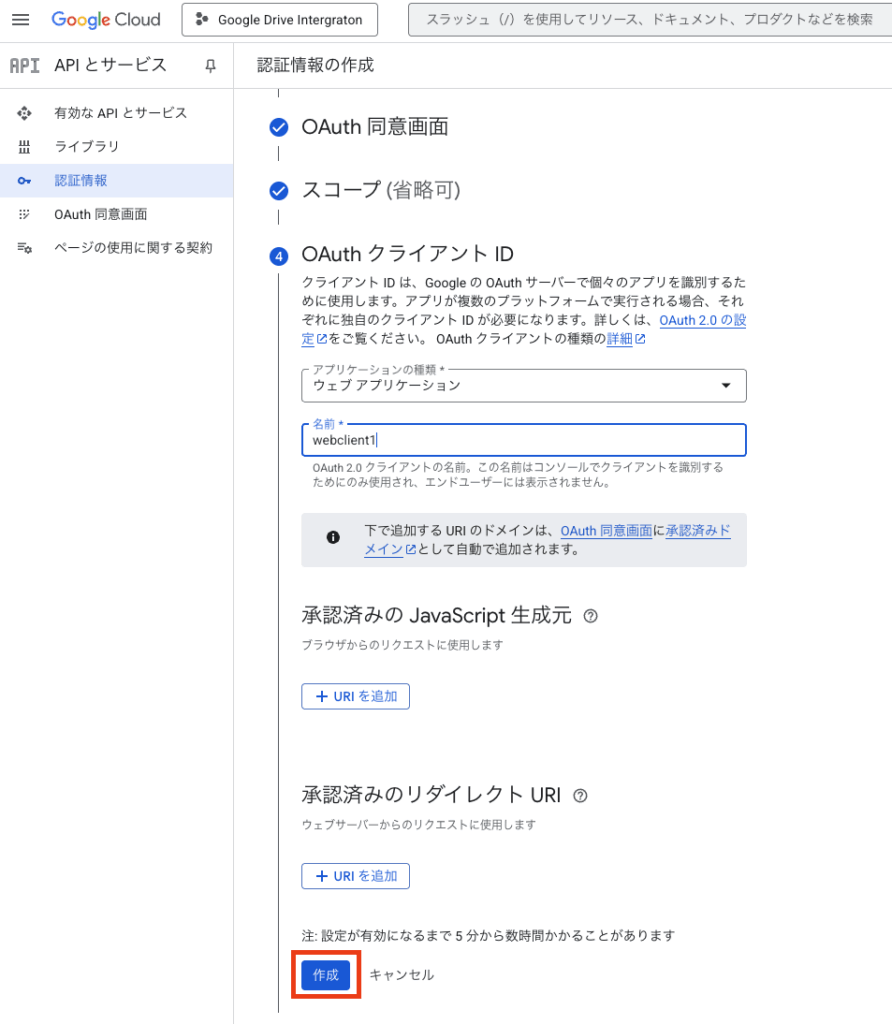Add URI under 承認済みの JavaScript 生成元
Image resolution: width=892 pixels, height=1024 pixels.
pyautogui.click(x=355, y=696)
